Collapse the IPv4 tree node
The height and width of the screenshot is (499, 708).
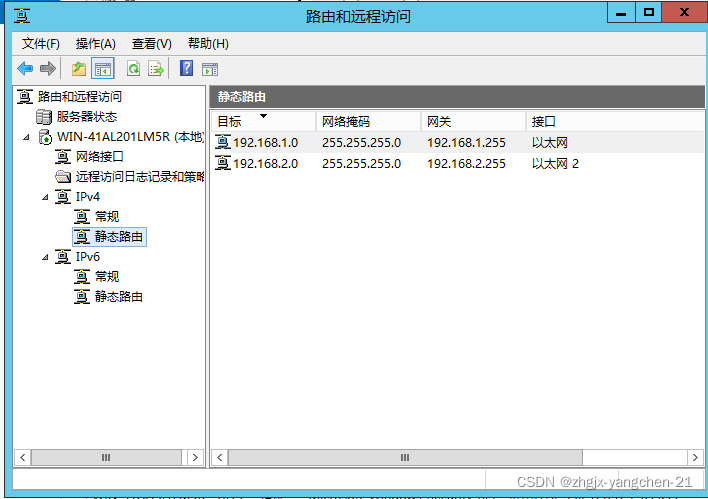45,197
